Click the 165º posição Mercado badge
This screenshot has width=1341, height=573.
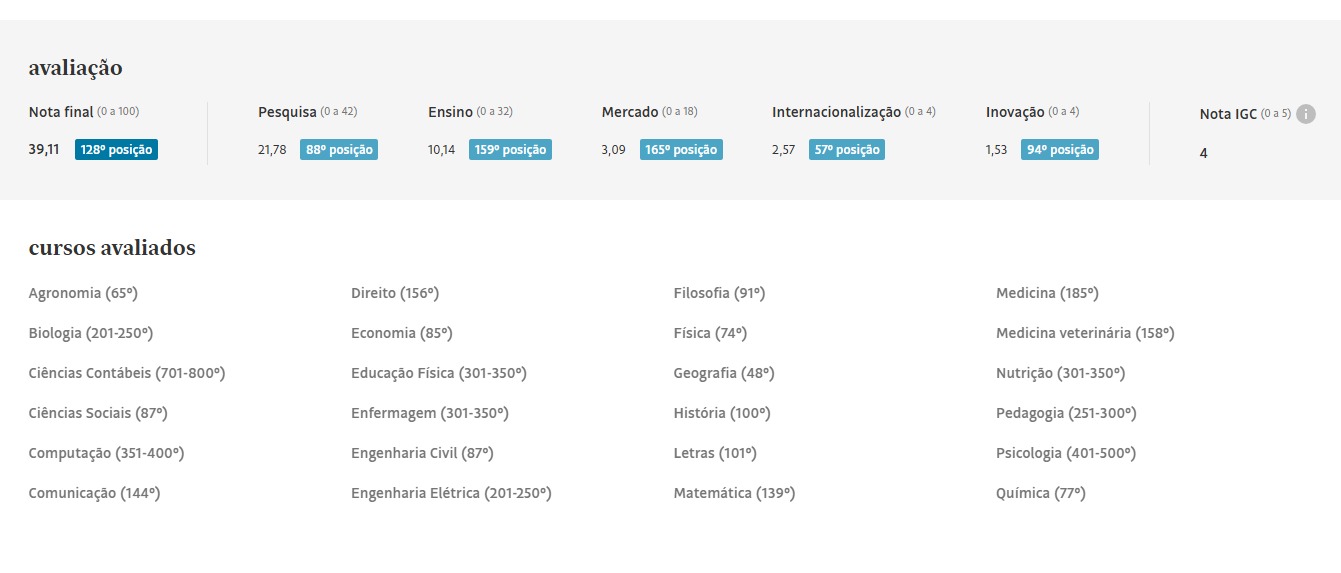[x=681, y=150]
